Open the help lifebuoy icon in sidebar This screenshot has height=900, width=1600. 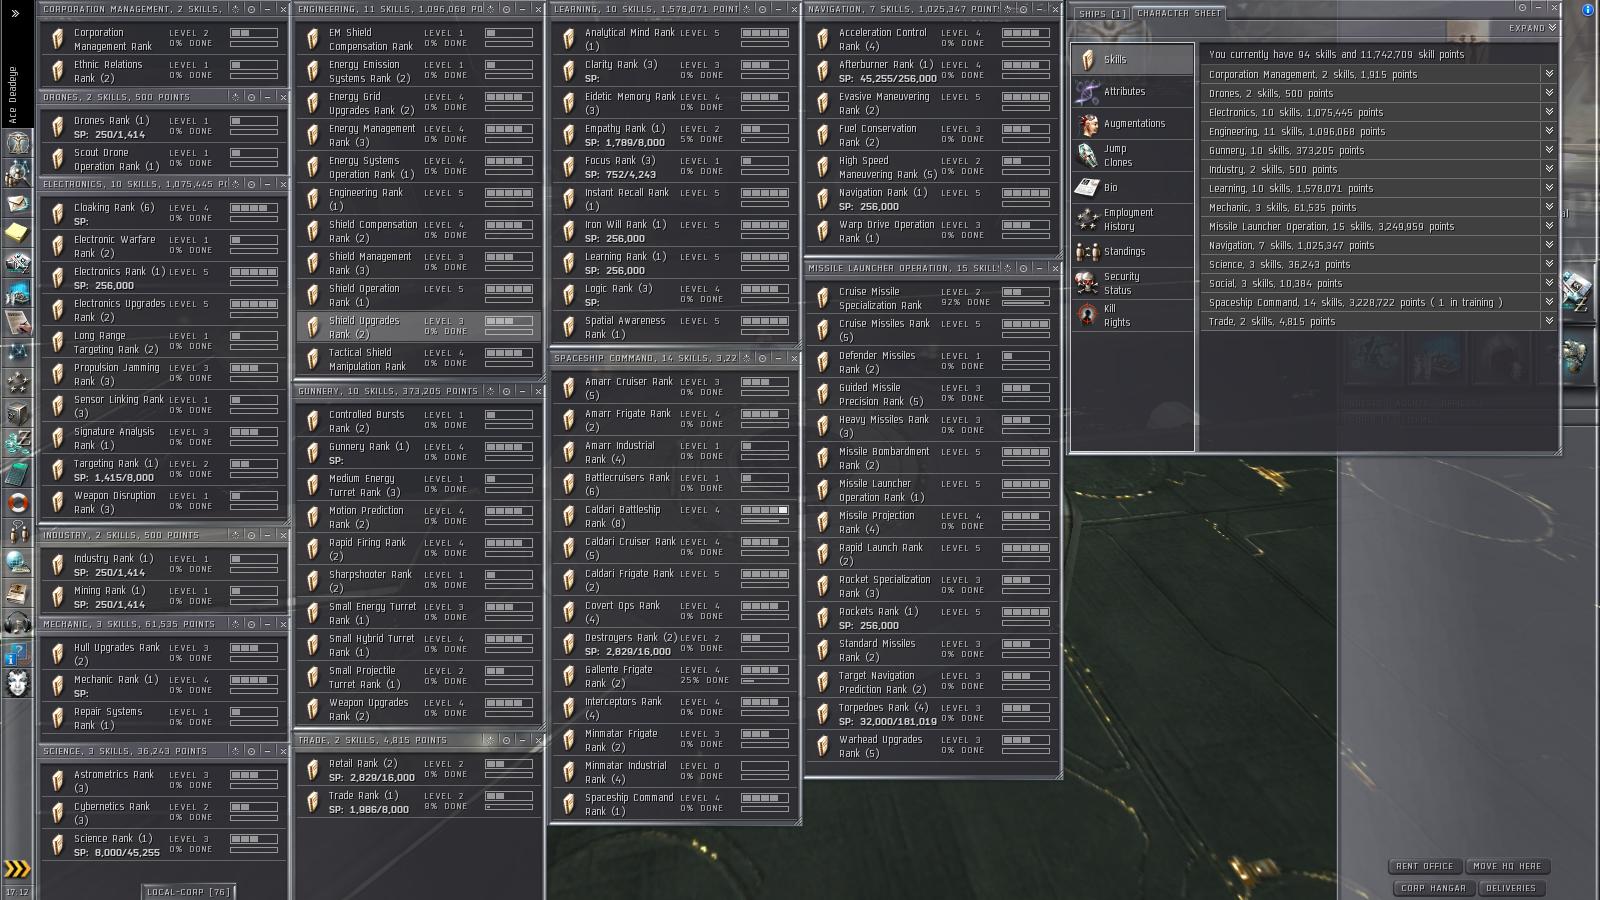(17, 502)
